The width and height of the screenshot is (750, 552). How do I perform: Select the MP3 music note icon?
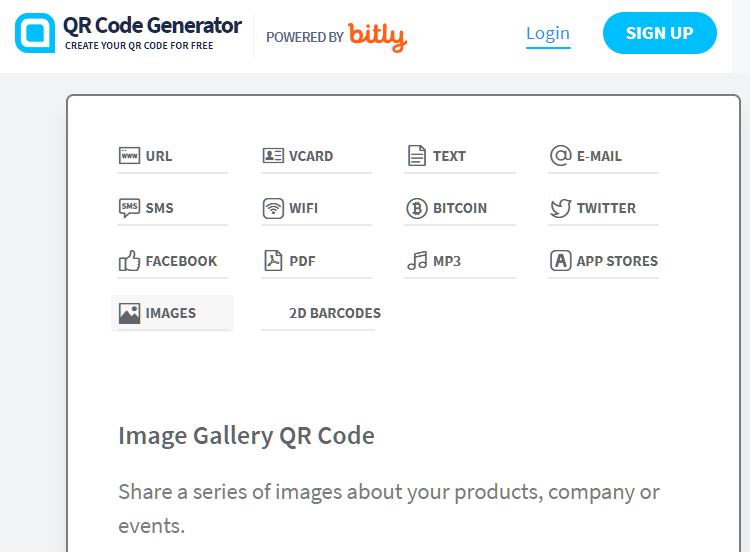coord(417,261)
